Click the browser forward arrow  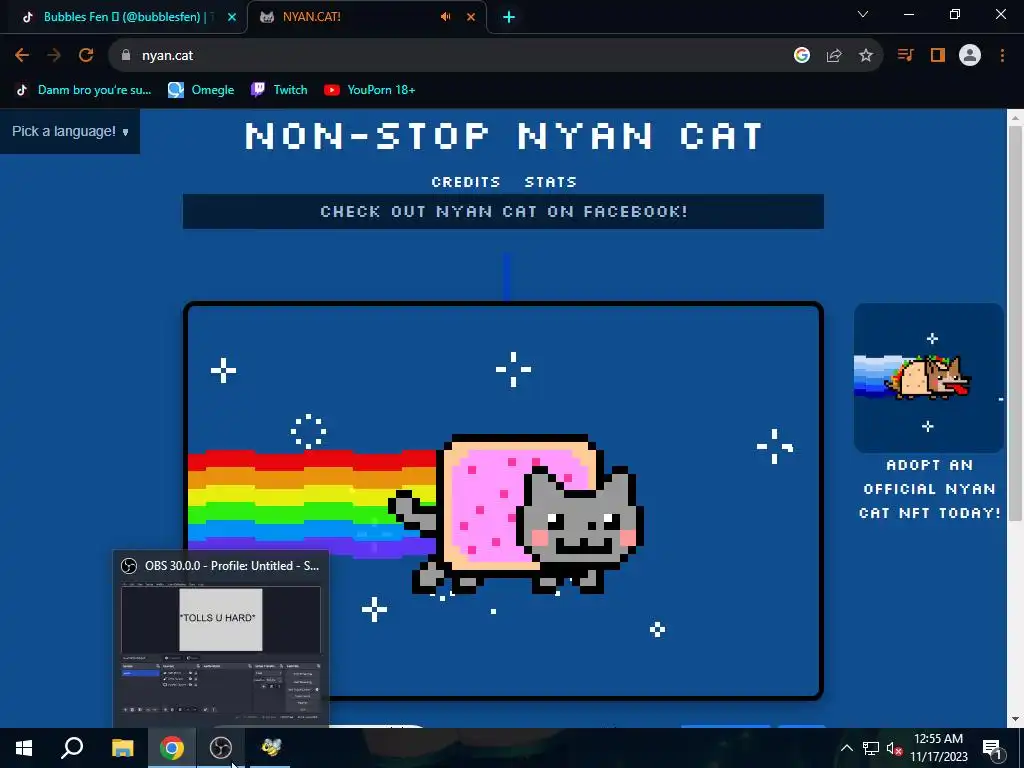coord(54,56)
